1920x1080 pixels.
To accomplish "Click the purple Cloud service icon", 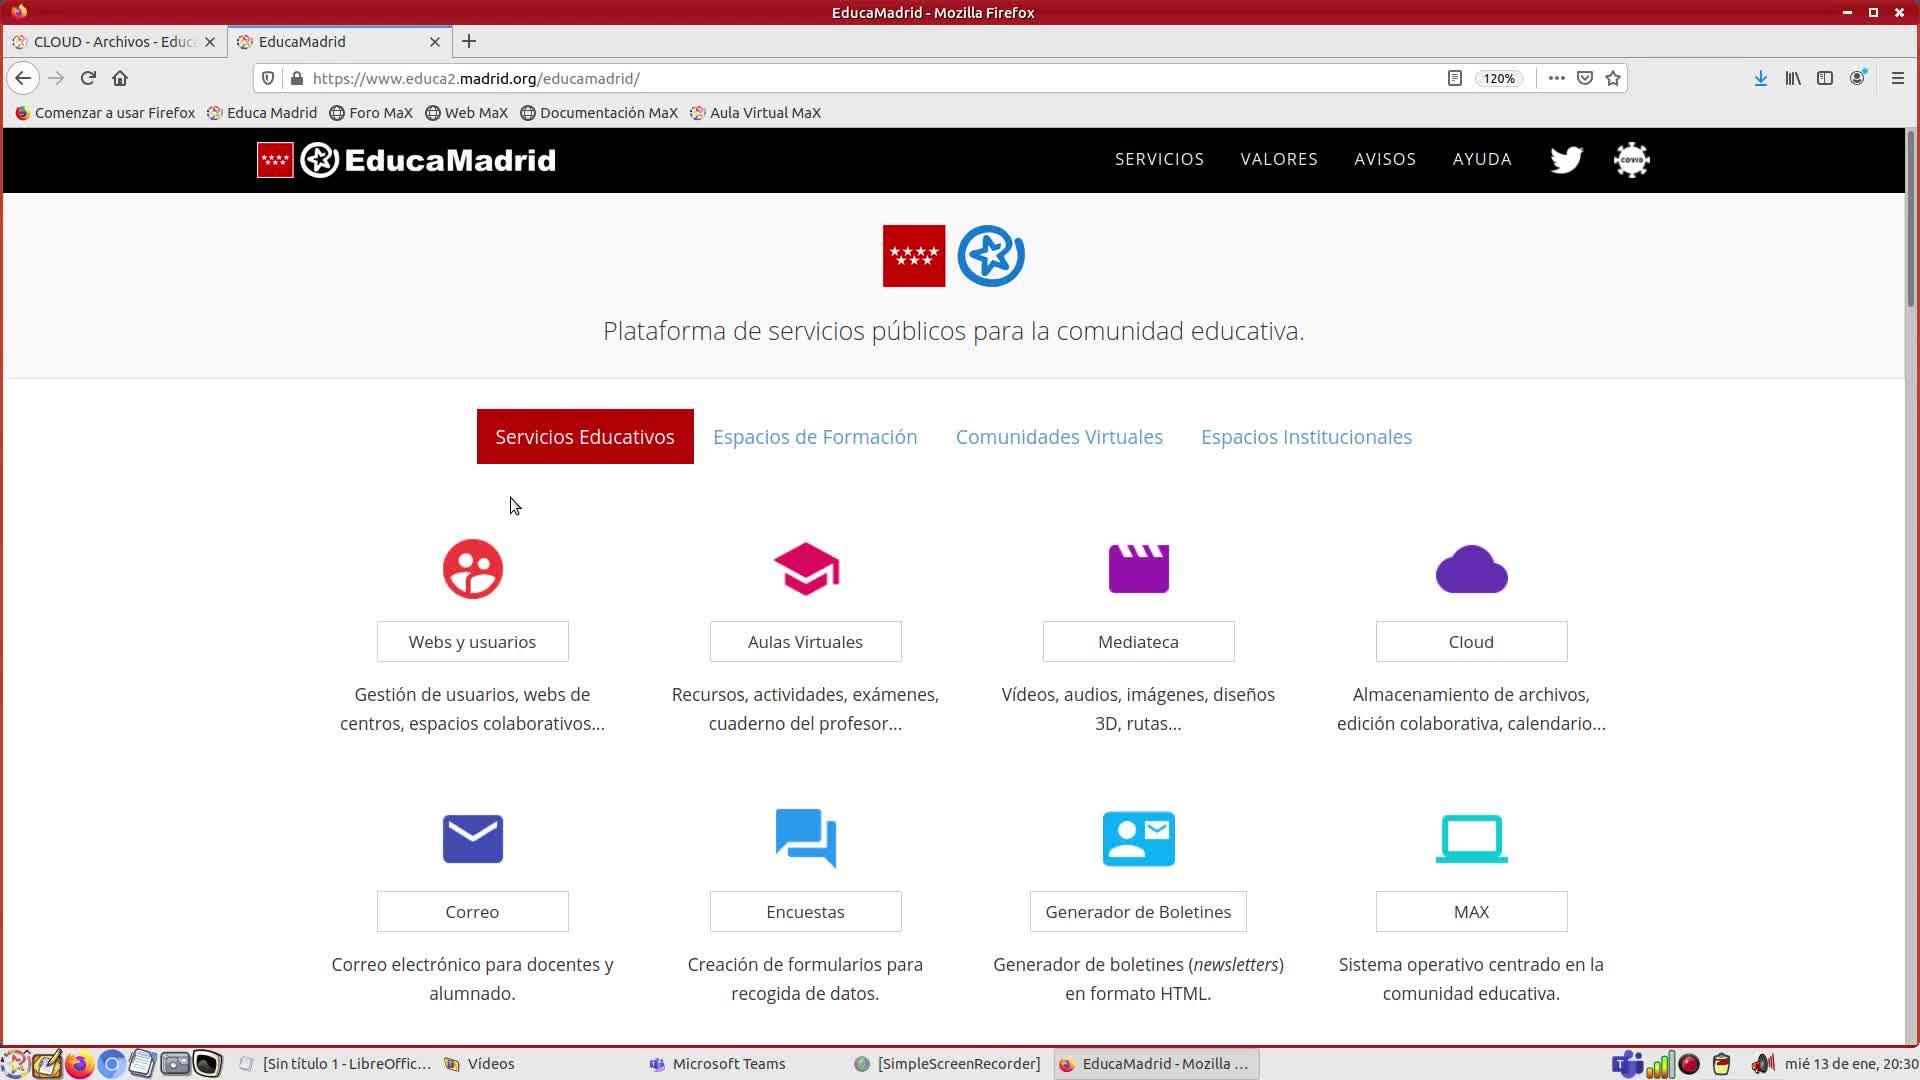I will (x=1471, y=569).
